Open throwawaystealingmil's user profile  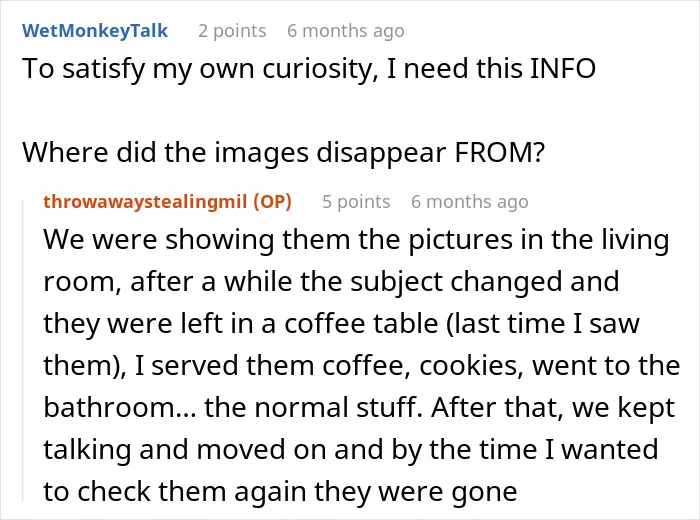pos(145,202)
